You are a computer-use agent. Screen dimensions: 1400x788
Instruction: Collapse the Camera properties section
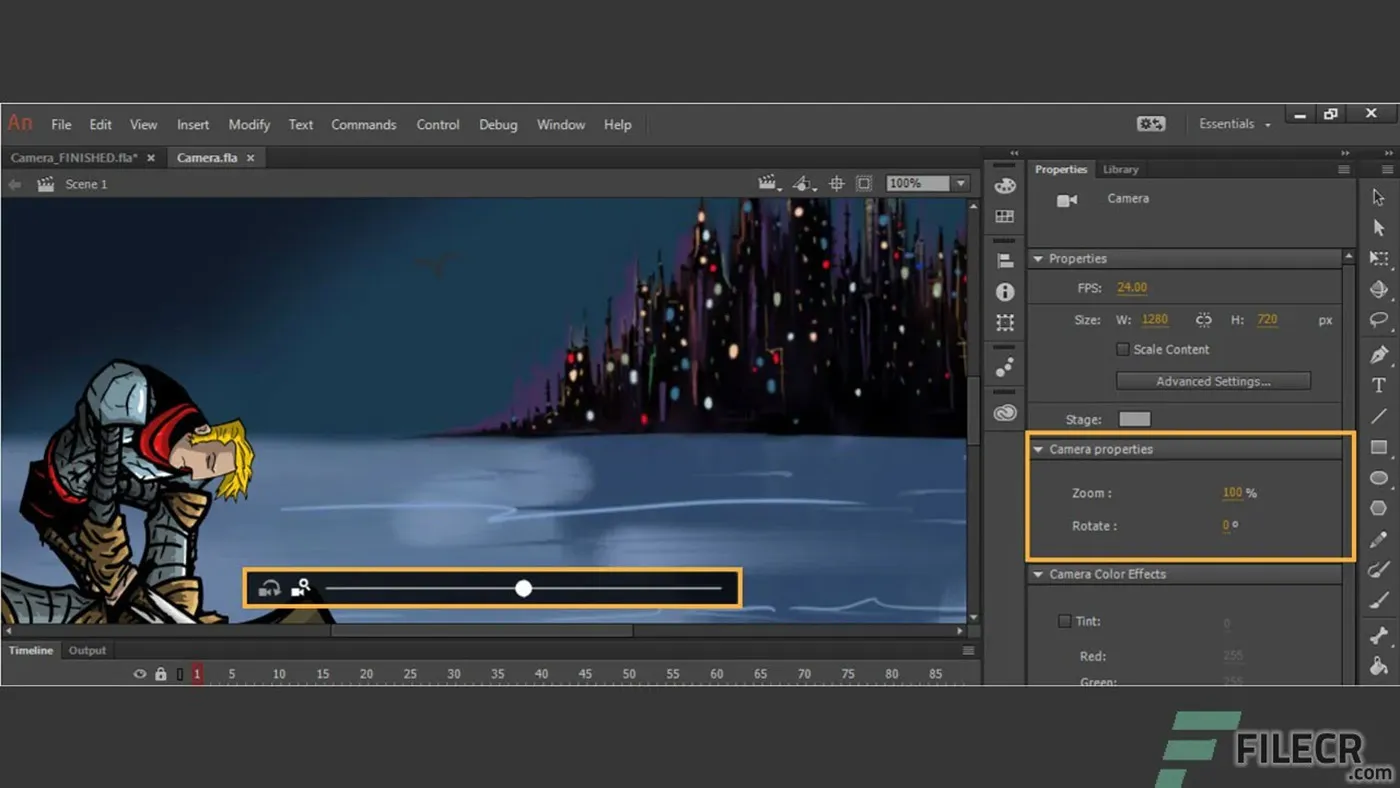(x=1038, y=449)
